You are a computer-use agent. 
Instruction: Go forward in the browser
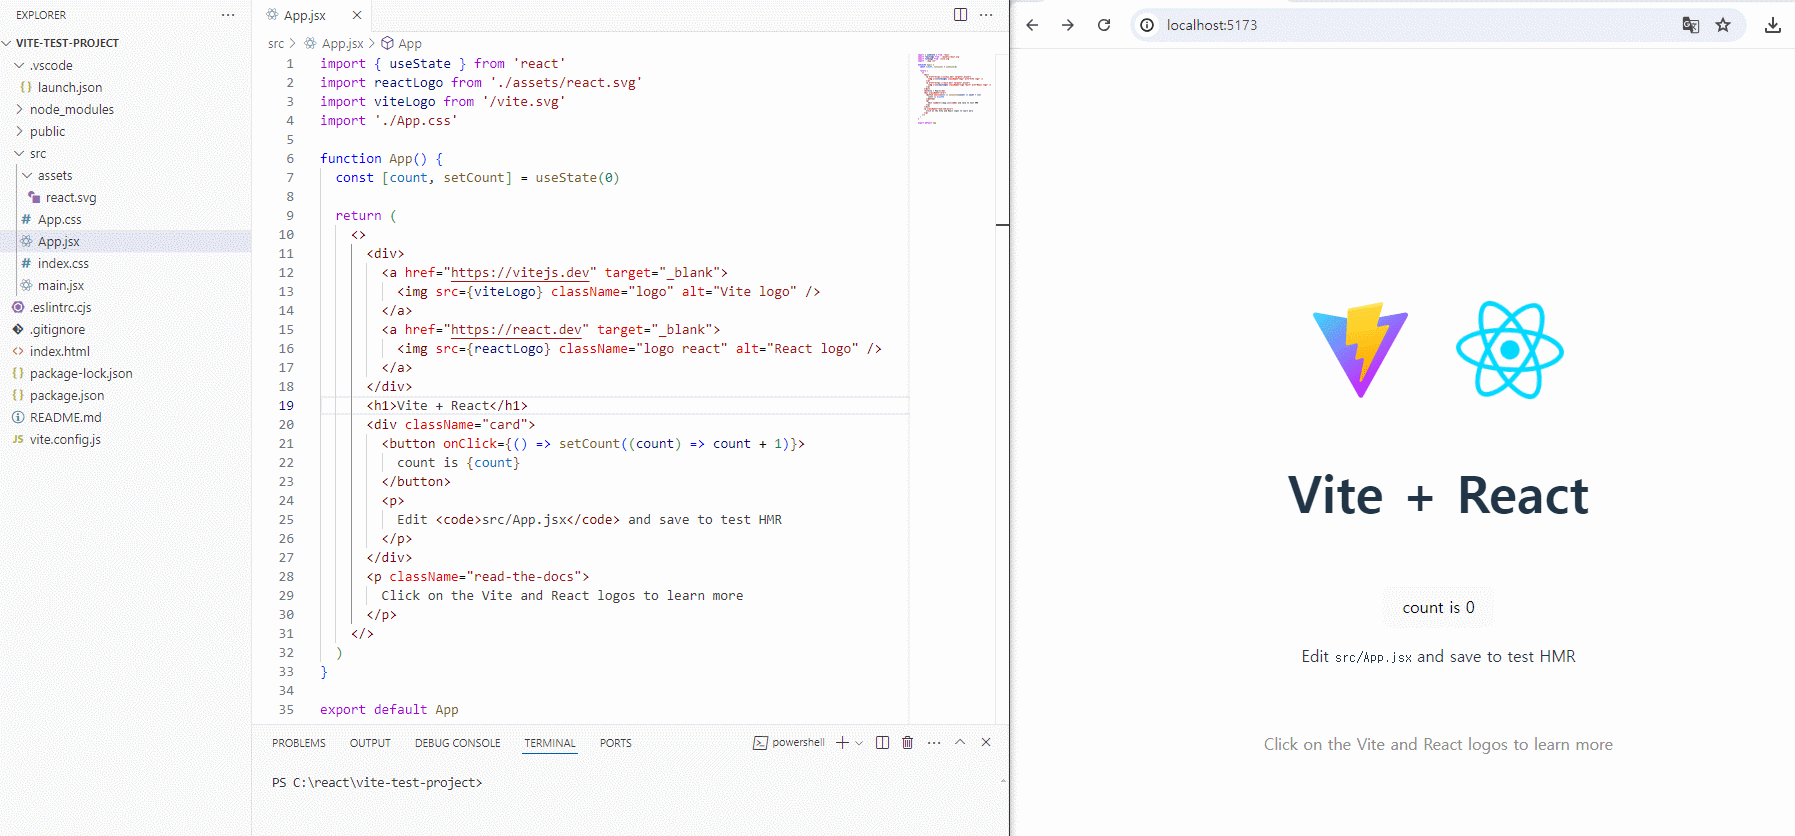(x=1068, y=25)
